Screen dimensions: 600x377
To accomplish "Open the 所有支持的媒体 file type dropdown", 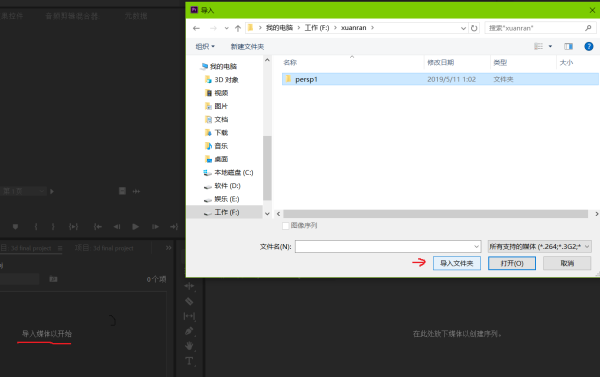I will 540,246.
